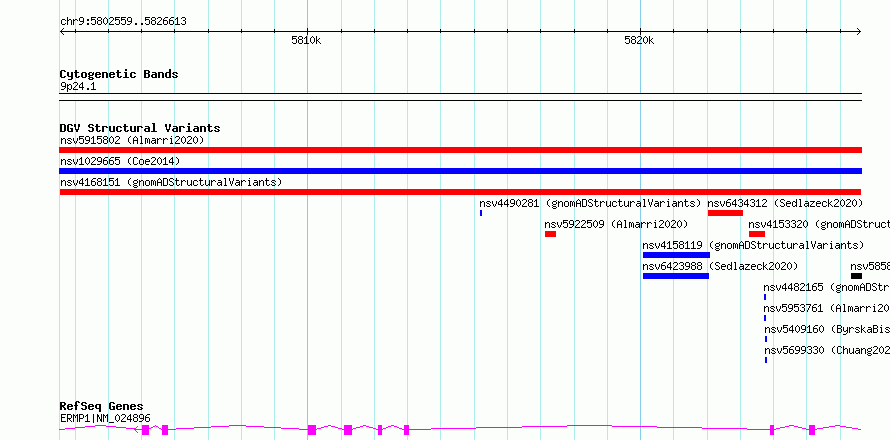
Task: Click the leftmost ERMP1 exon block
Action: [145, 430]
